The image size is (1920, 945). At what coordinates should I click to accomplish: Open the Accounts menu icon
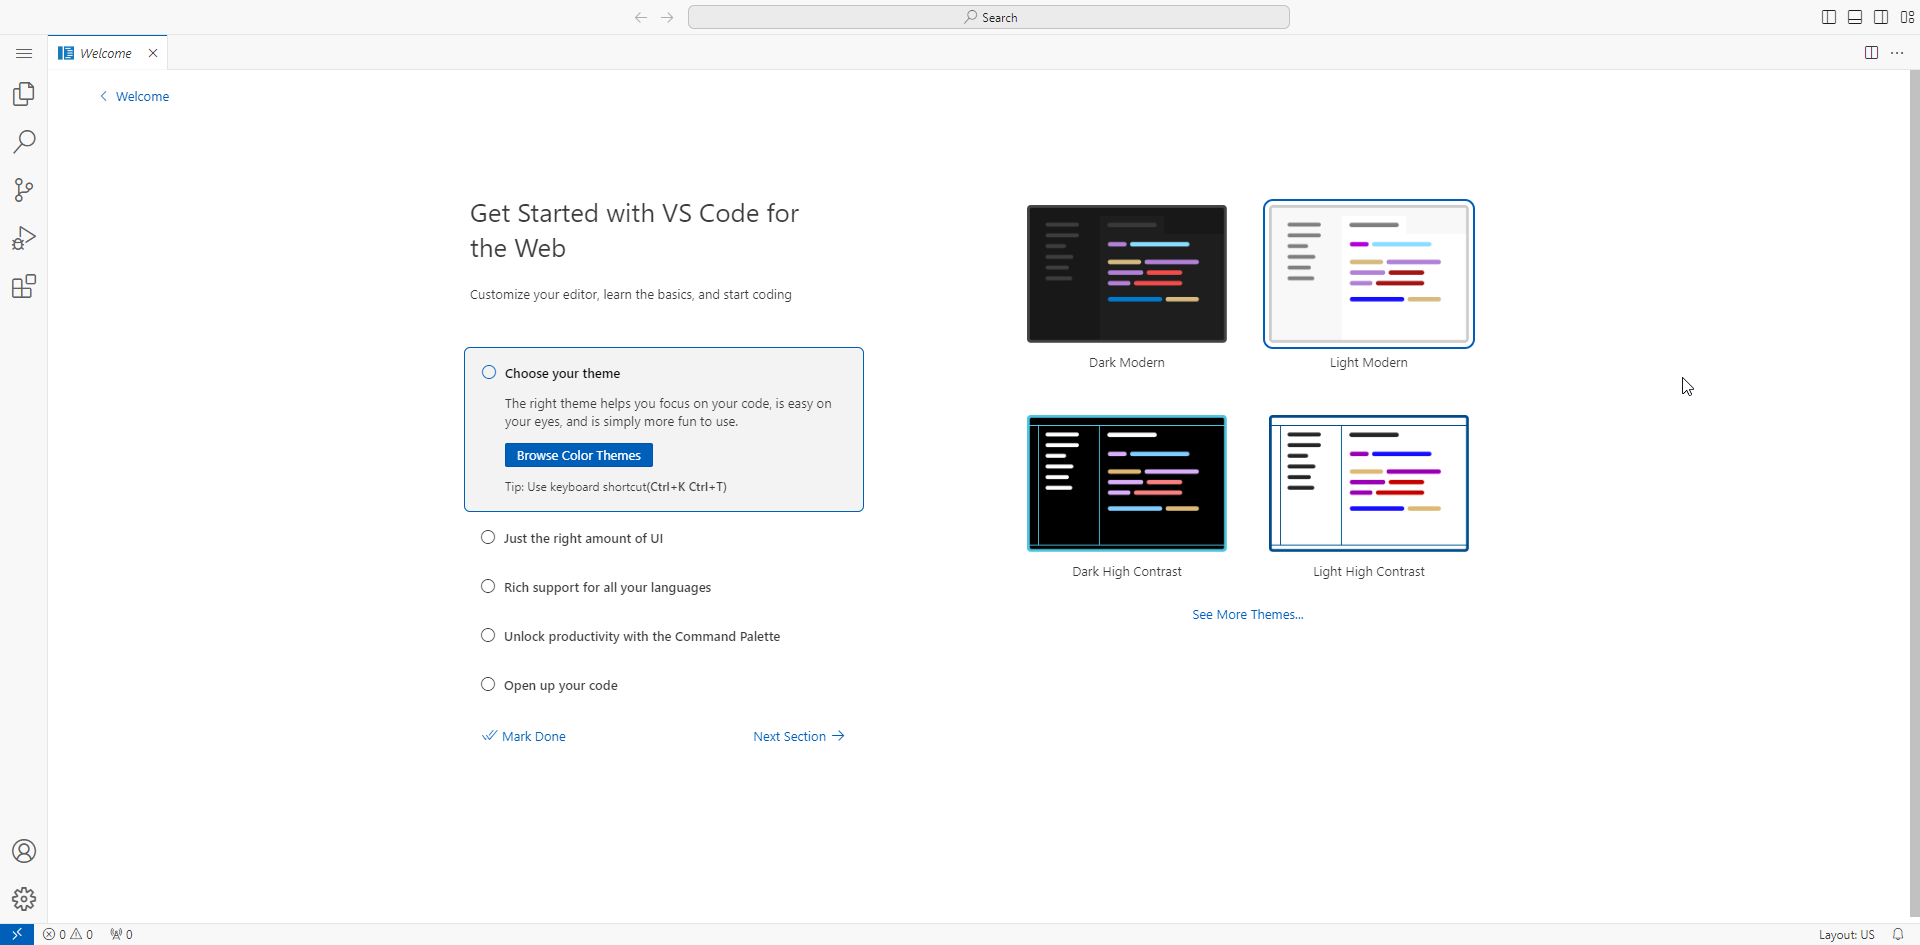pyautogui.click(x=24, y=851)
